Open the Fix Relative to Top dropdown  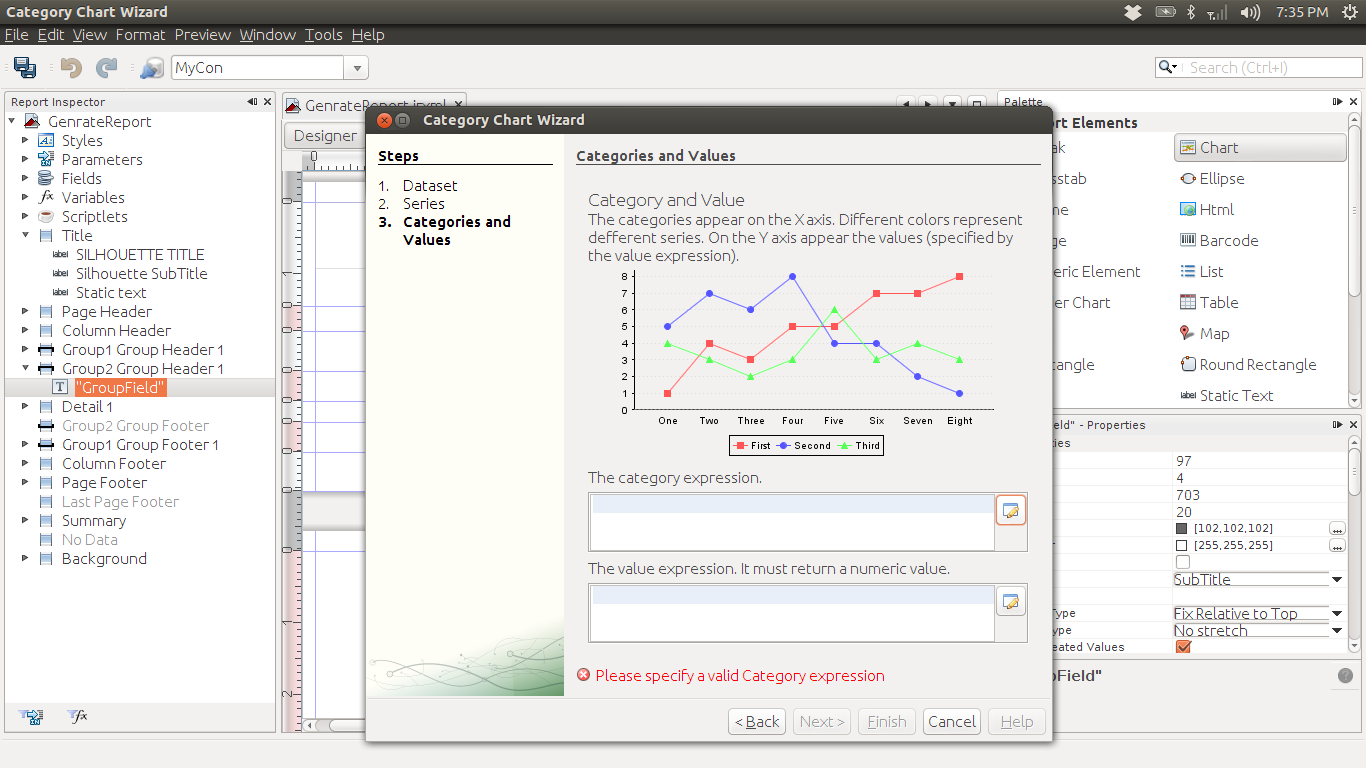tap(1337, 613)
